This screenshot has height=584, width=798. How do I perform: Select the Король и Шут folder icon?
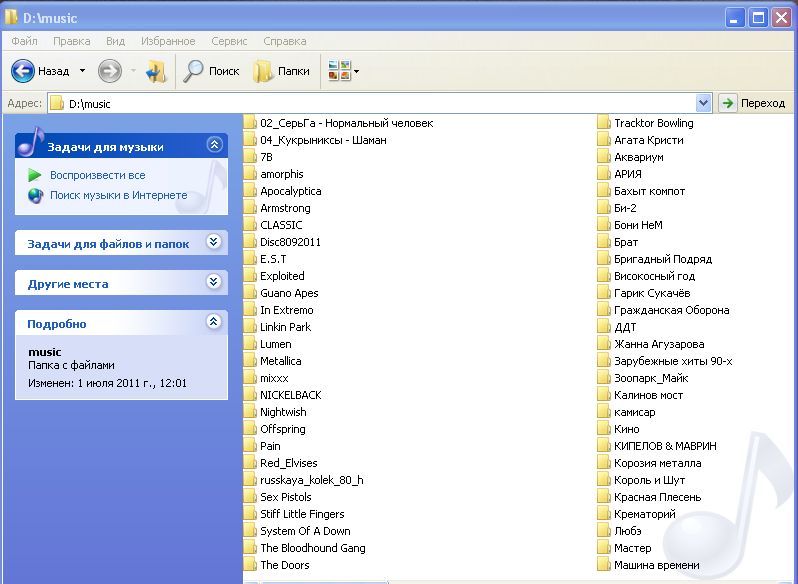(x=604, y=480)
